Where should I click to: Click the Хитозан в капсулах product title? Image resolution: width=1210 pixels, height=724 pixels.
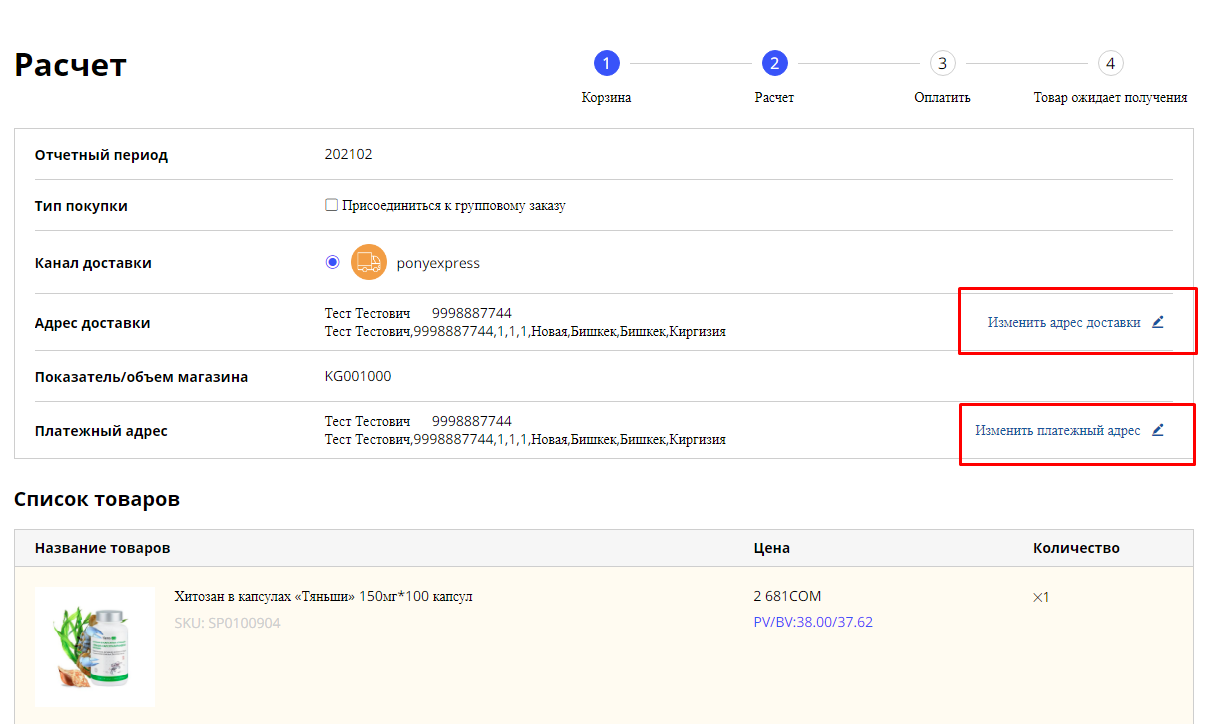323,597
